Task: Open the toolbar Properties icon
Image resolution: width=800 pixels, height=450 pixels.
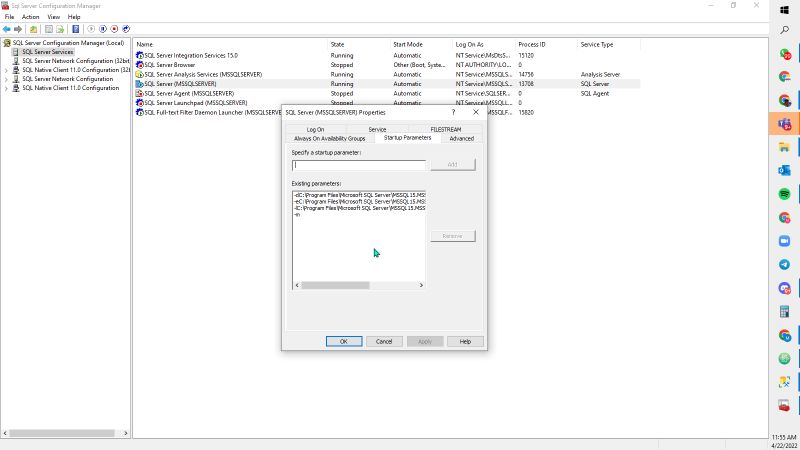Action: pyautogui.click(x=49, y=29)
